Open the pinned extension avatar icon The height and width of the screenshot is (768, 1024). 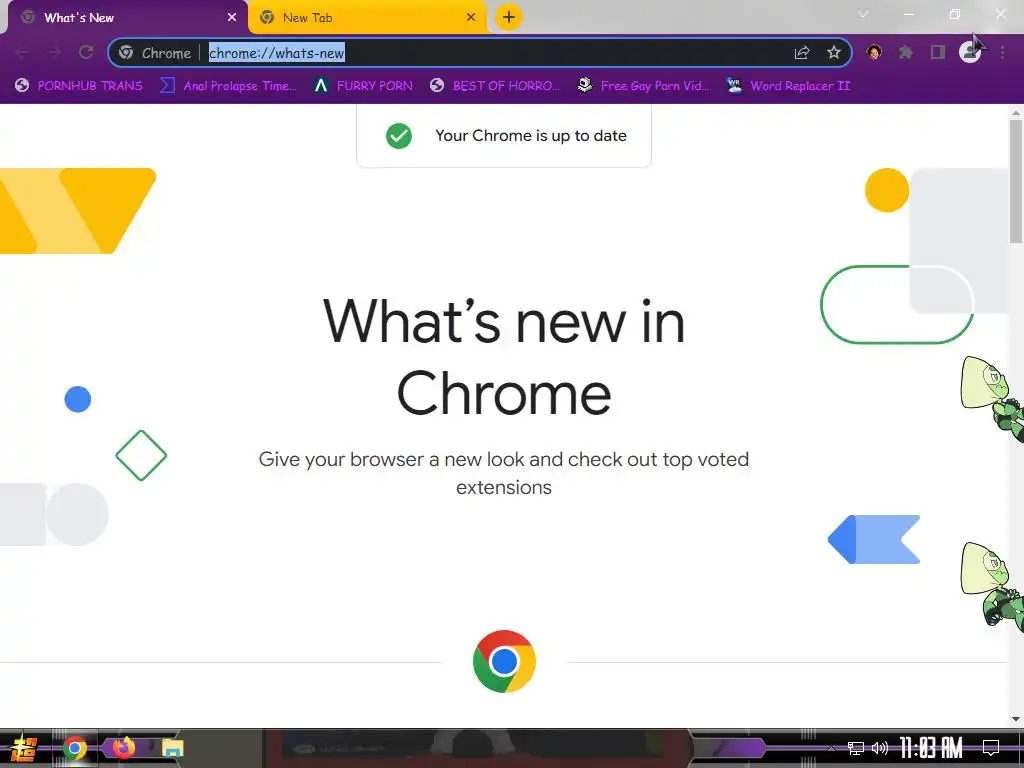[874, 52]
